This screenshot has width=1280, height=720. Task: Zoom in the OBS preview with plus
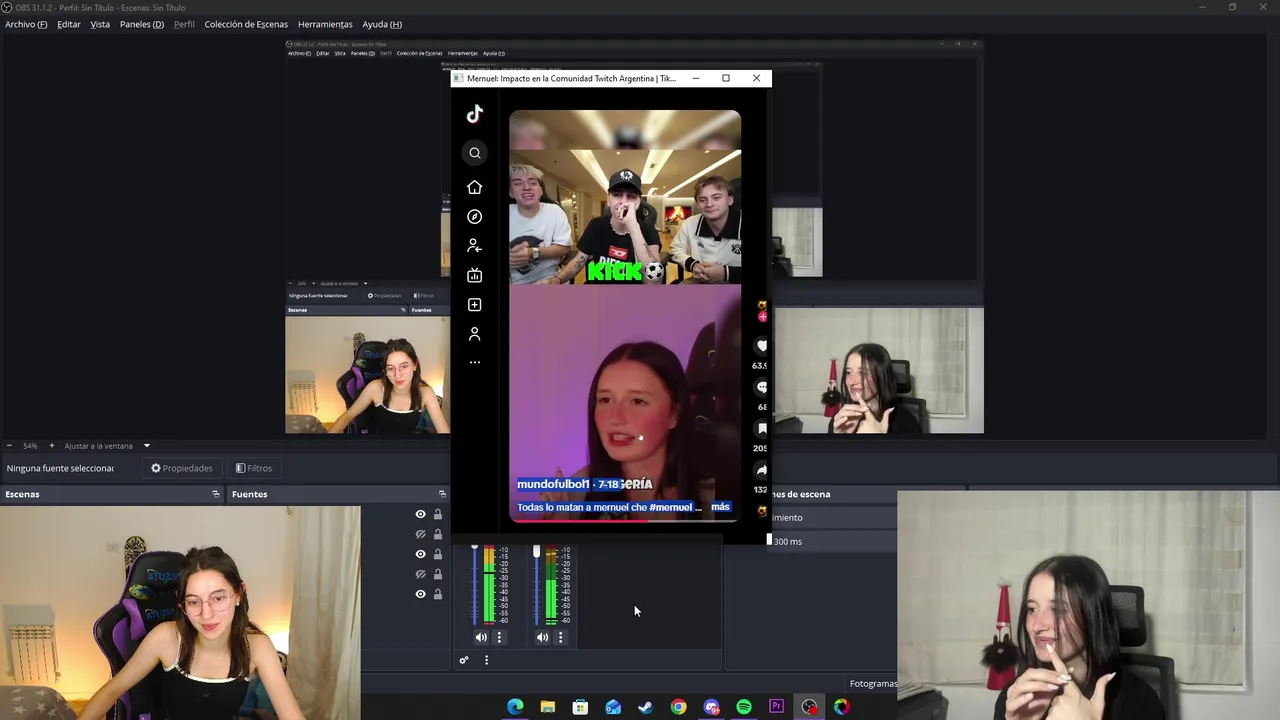pyautogui.click(x=52, y=446)
